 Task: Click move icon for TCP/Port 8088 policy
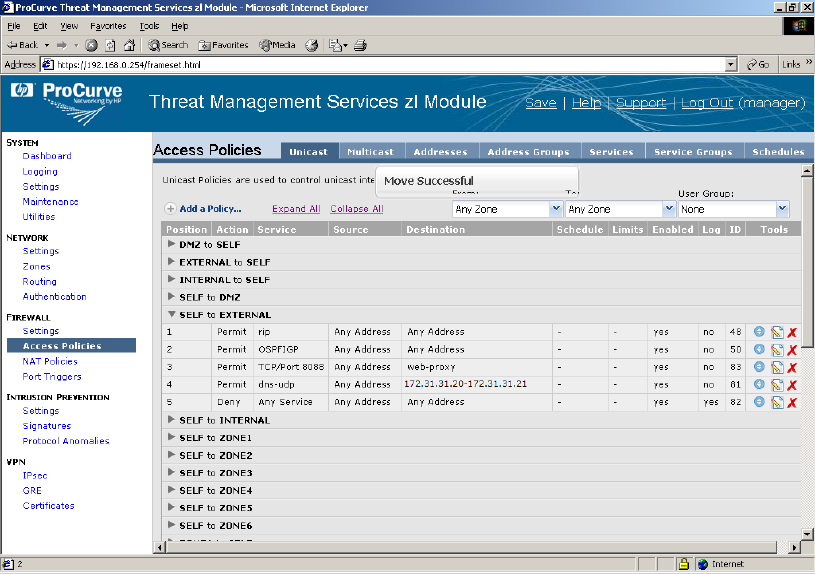[x=759, y=367]
